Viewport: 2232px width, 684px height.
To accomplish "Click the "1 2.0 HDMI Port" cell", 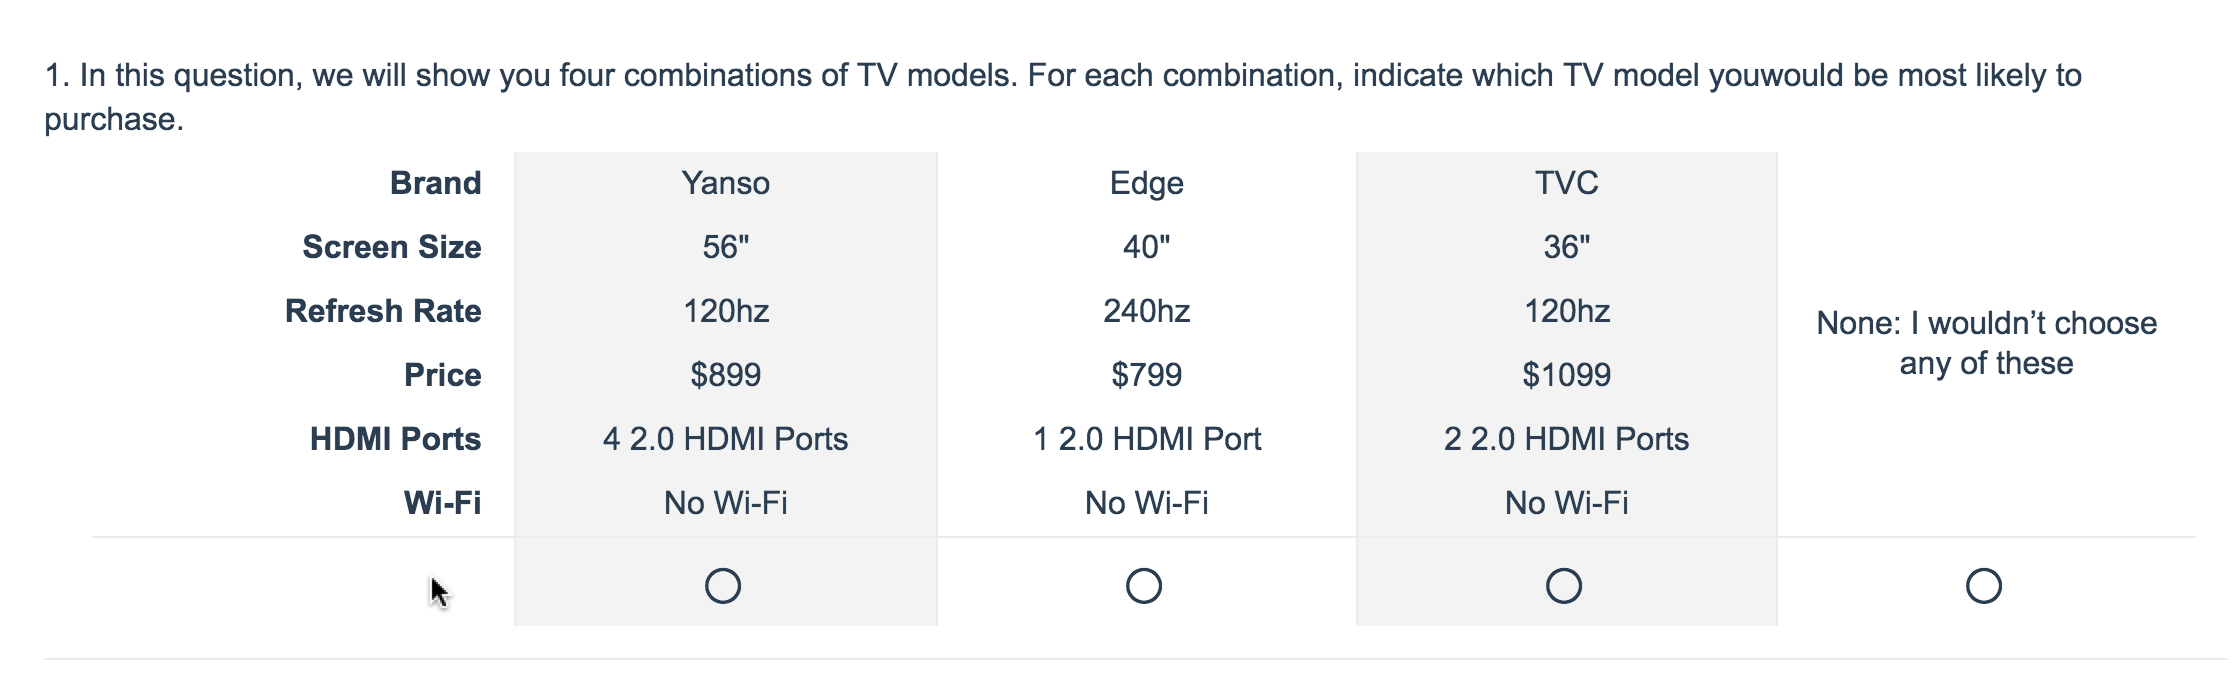I will (1146, 439).
